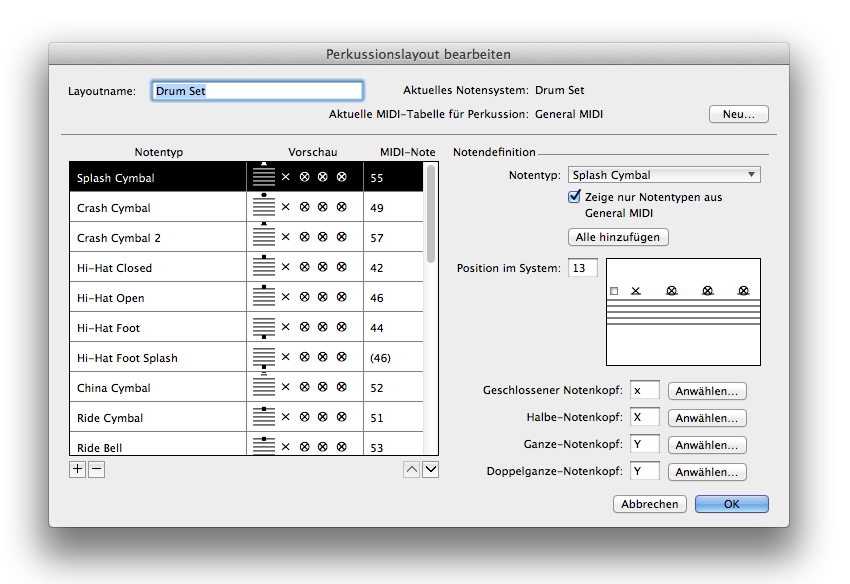Image resolution: width=850 pixels, height=584 pixels.
Task: Select the Hi-Hat Foot row
Action: (x=246, y=327)
